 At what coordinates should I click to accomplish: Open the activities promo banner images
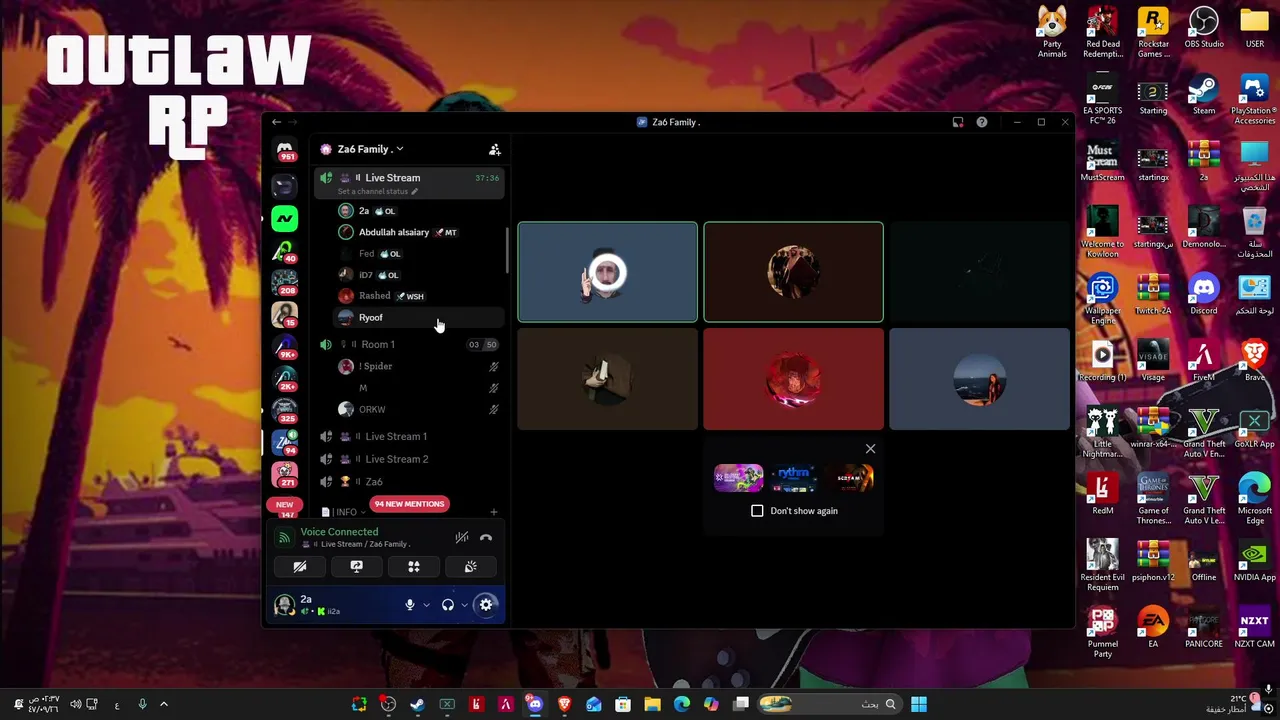pyautogui.click(x=794, y=478)
